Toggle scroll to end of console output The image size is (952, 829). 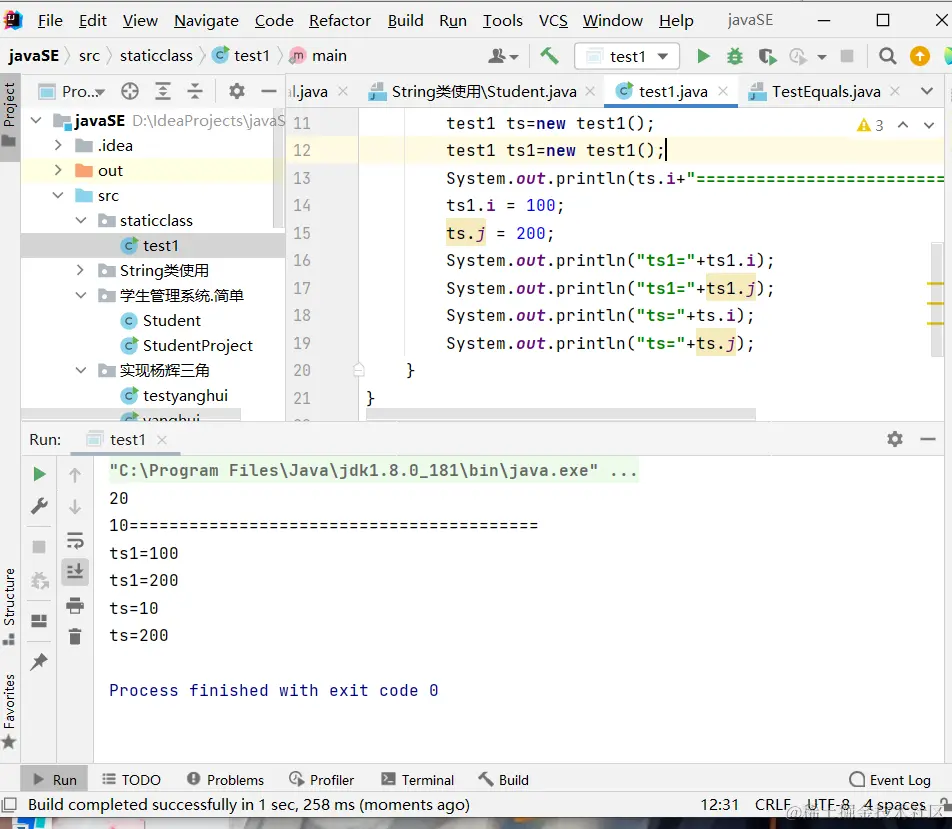coord(75,572)
